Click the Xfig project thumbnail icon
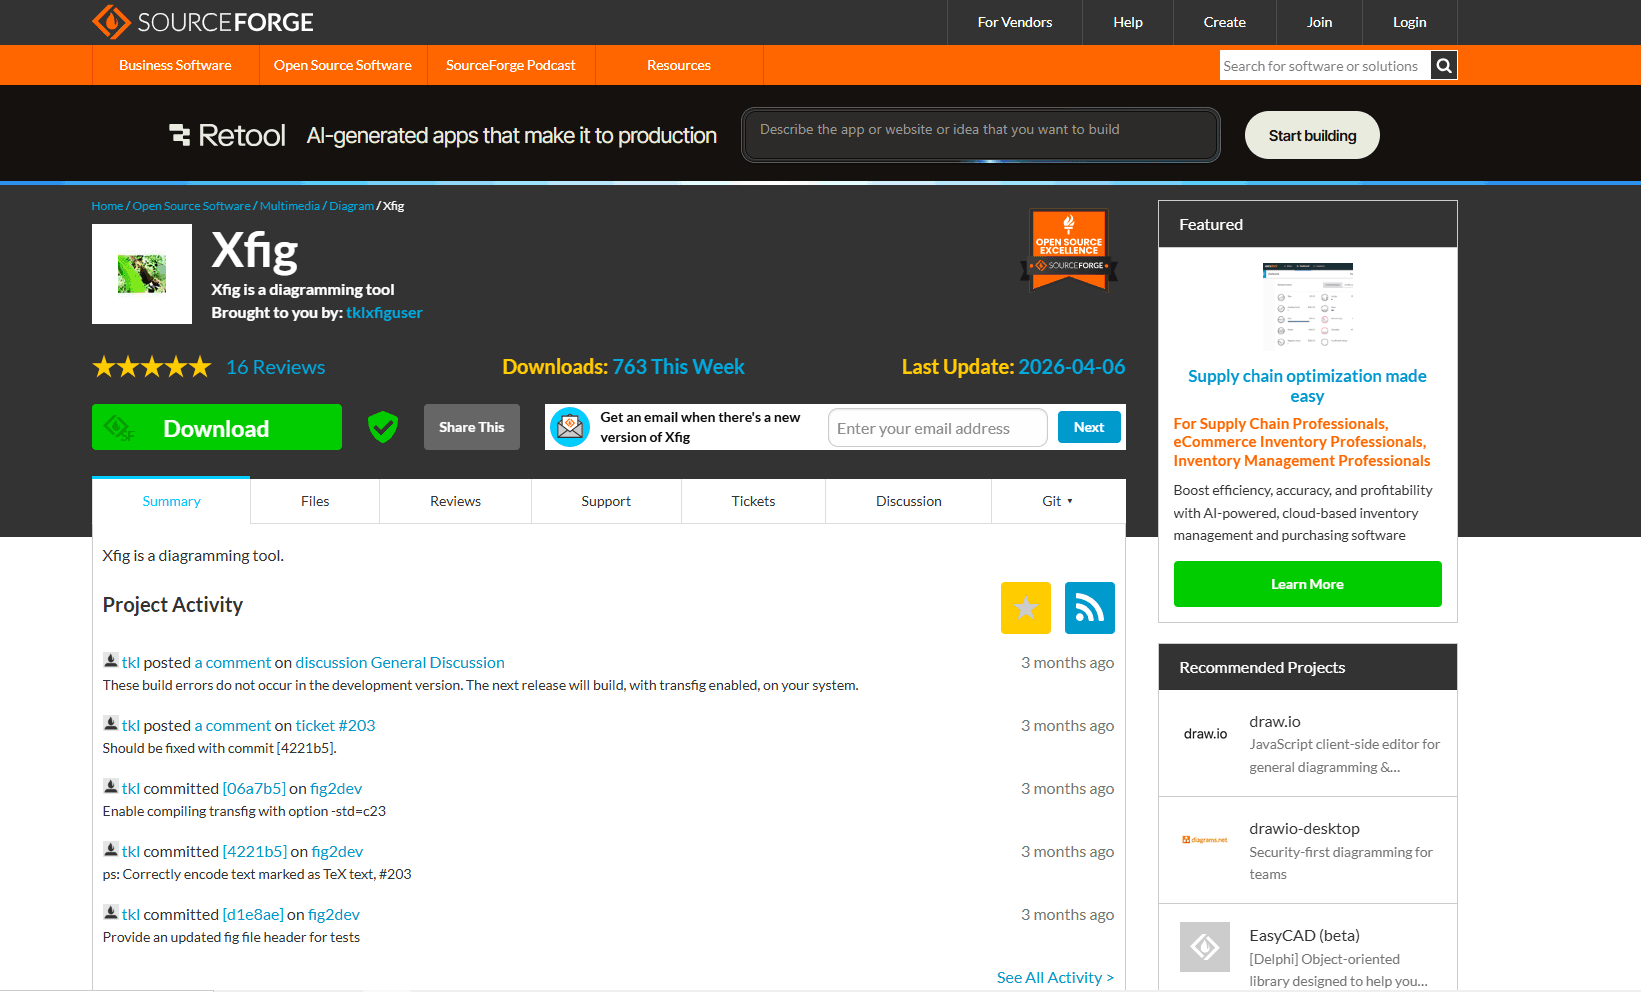1641x992 pixels. tap(142, 274)
